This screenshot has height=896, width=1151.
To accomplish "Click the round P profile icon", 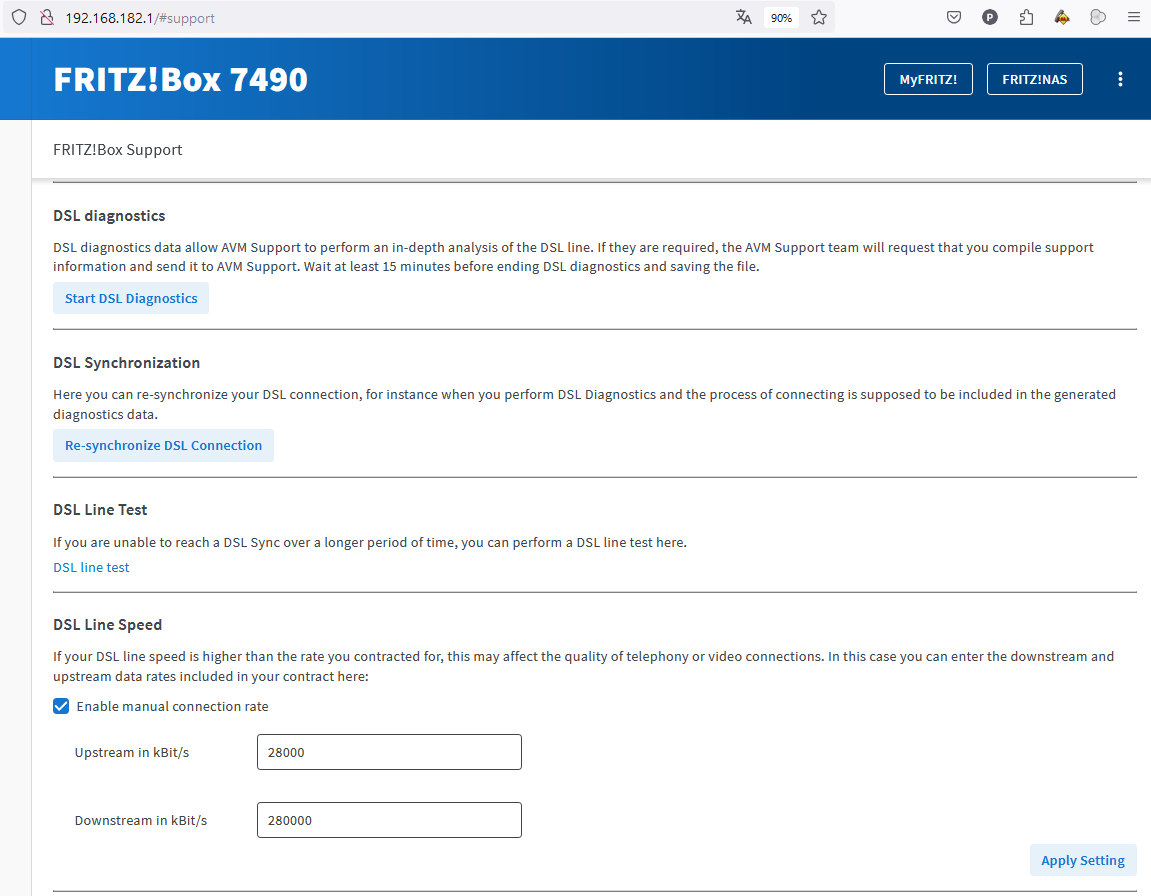I will pos(990,17).
